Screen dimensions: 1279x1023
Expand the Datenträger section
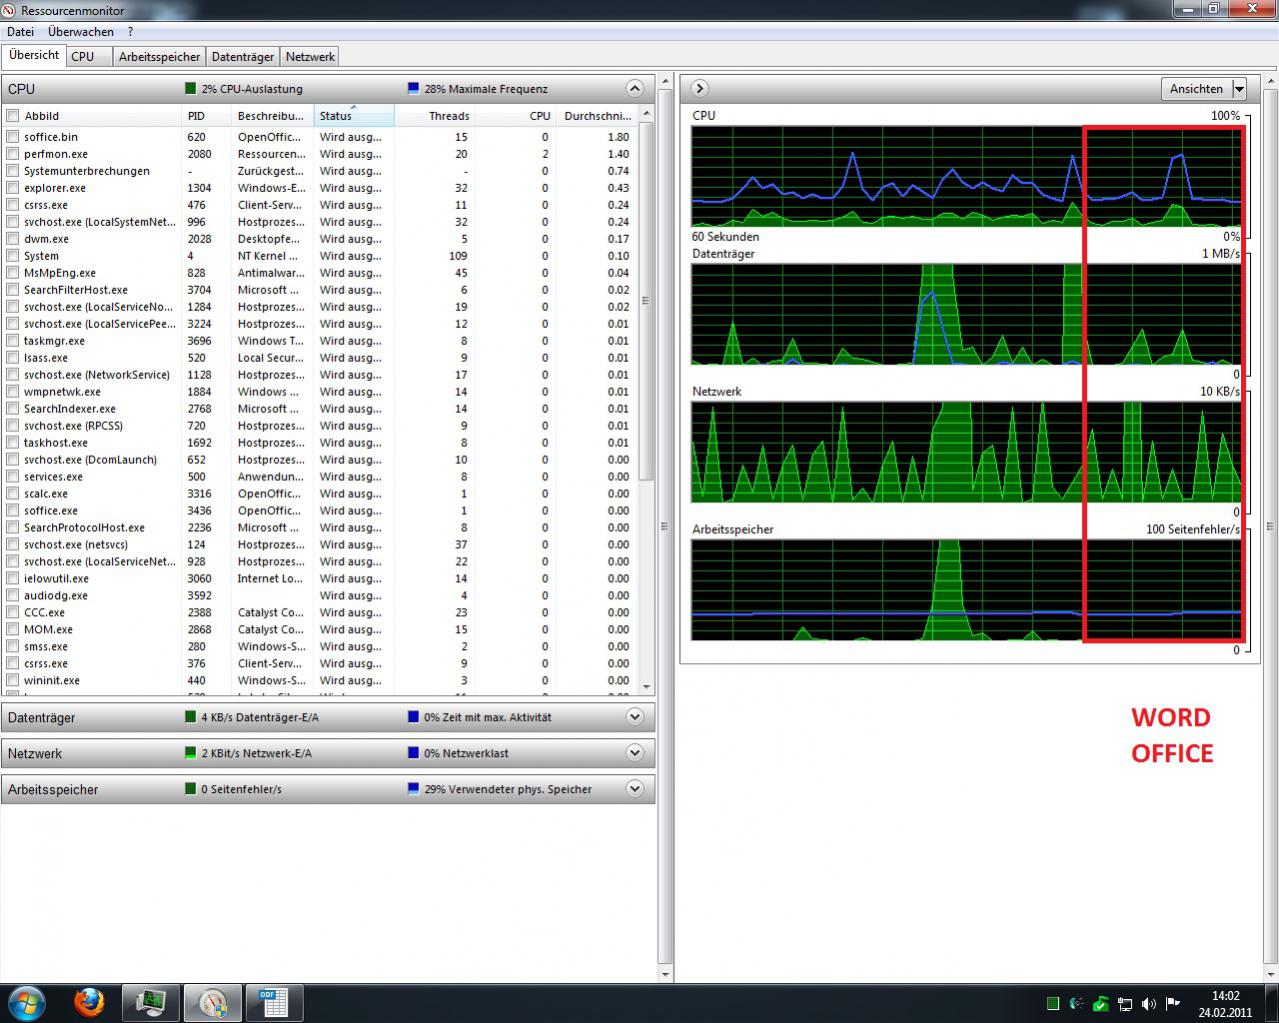[x=634, y=717]
